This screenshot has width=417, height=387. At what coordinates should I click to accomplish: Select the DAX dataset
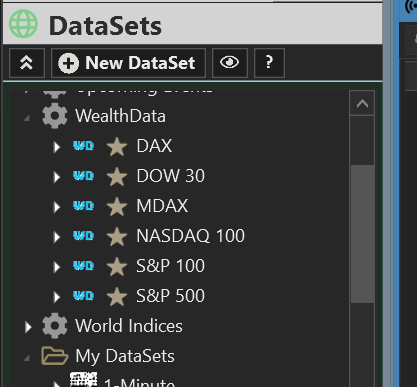[154, 146]
